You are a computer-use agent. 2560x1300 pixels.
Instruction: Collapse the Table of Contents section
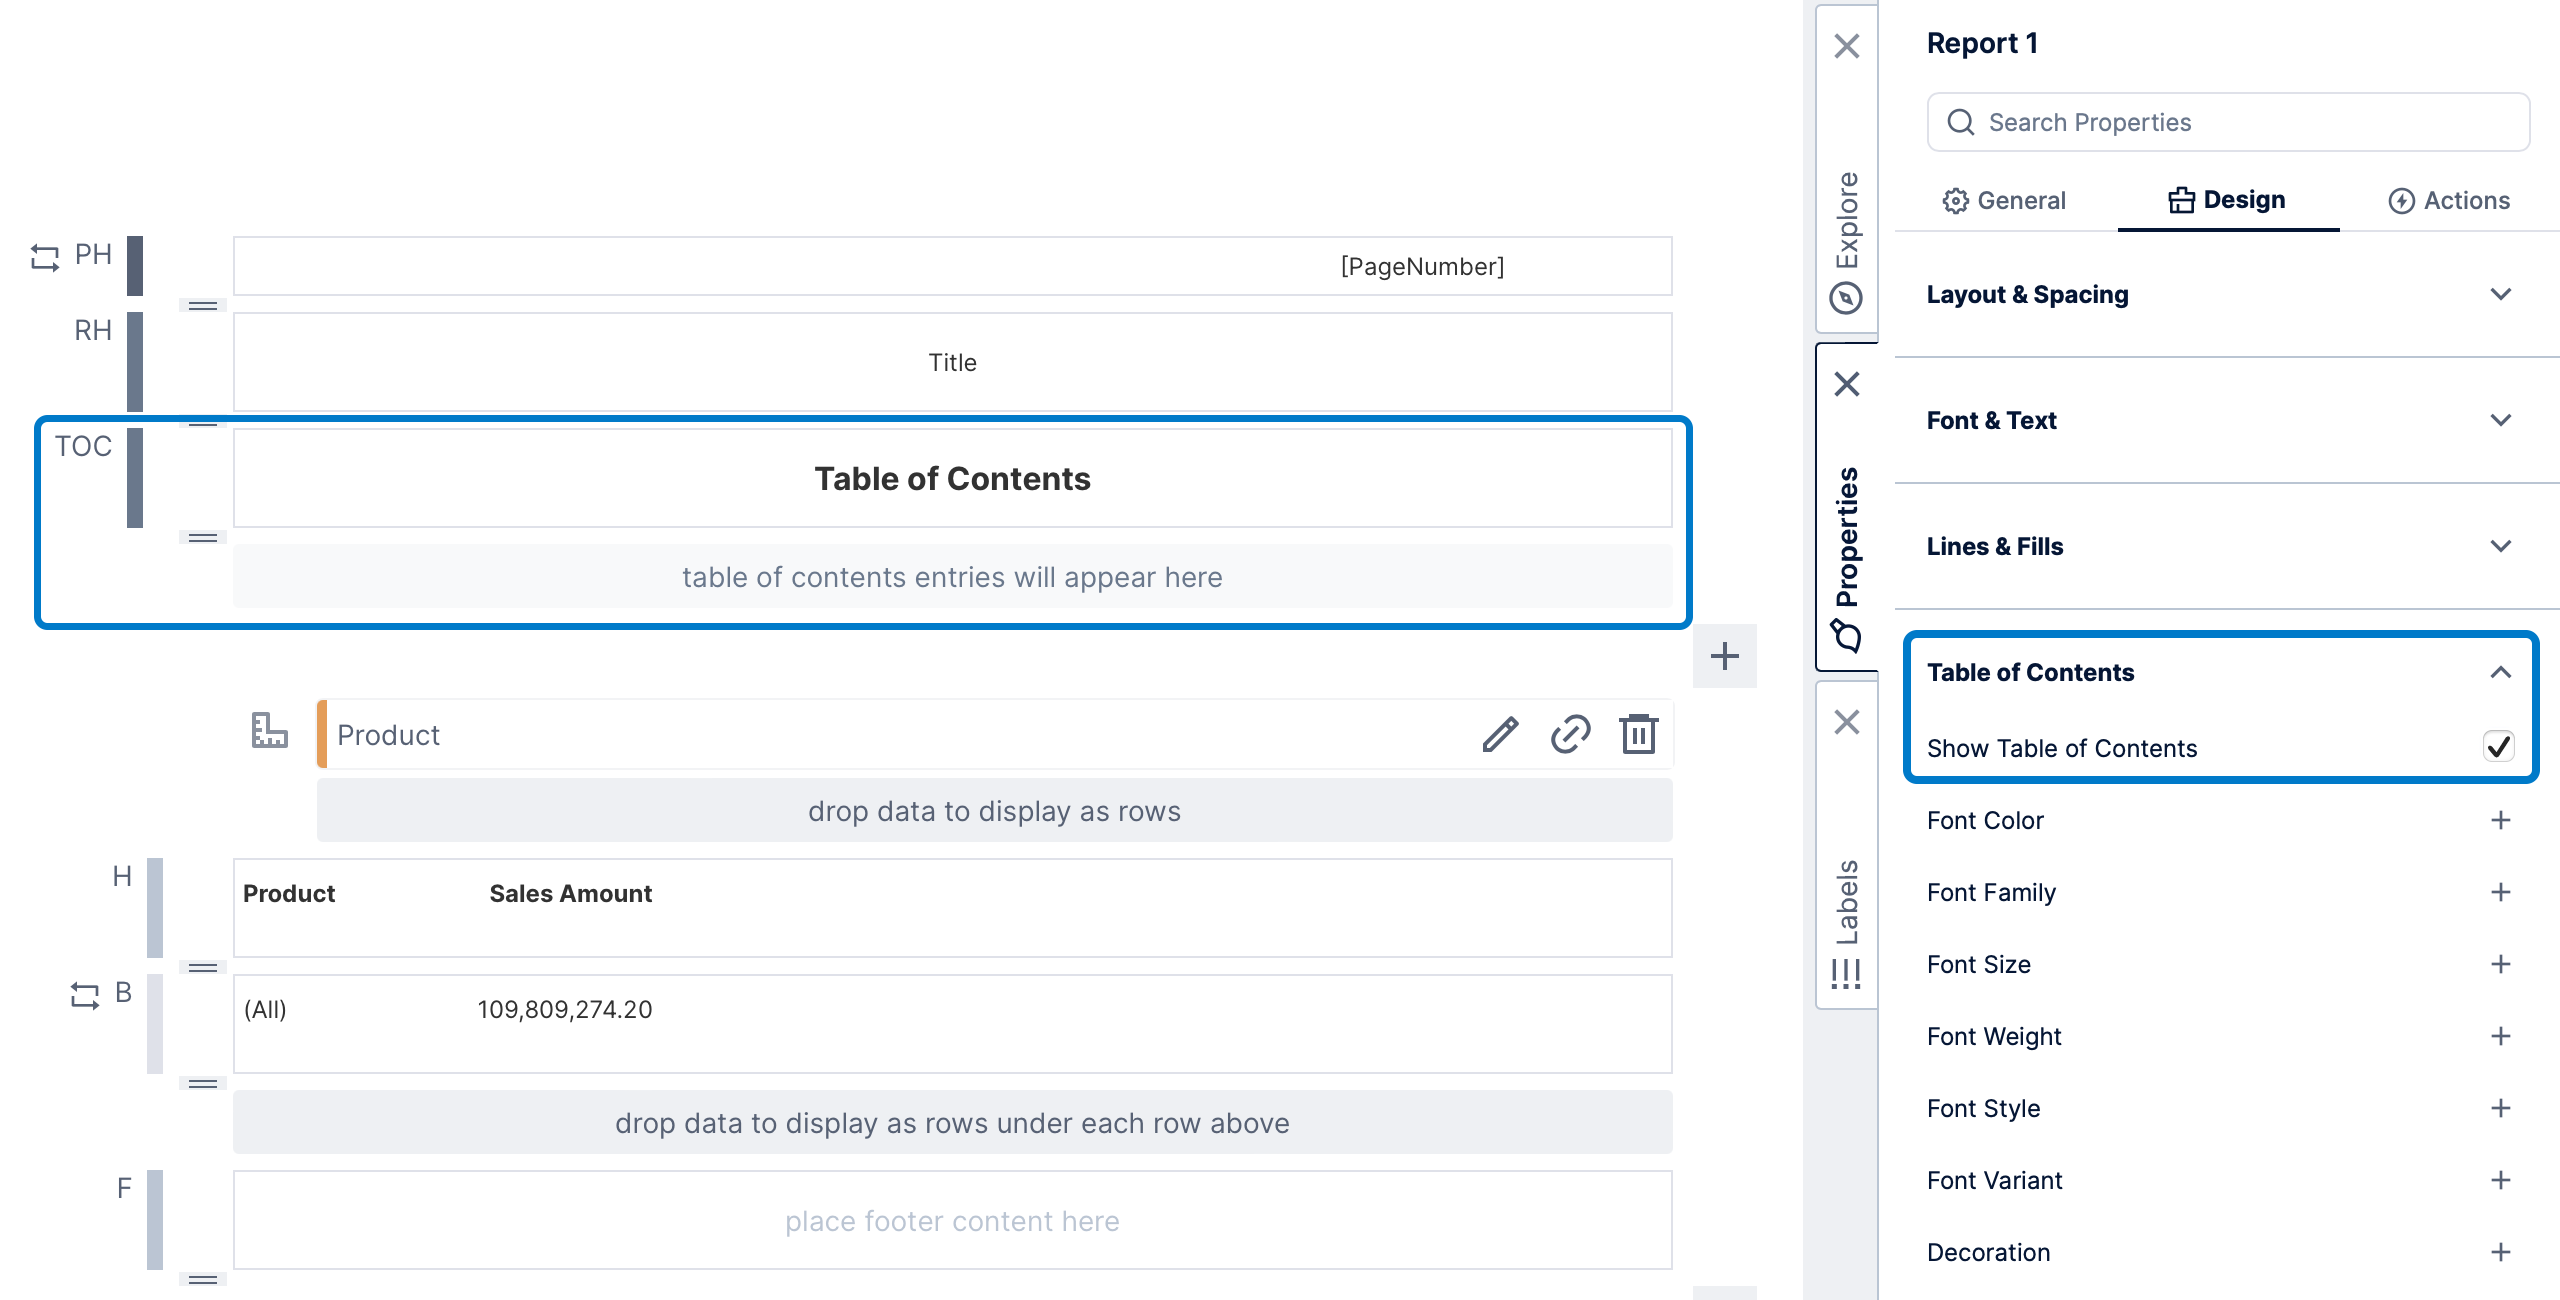2500,671
